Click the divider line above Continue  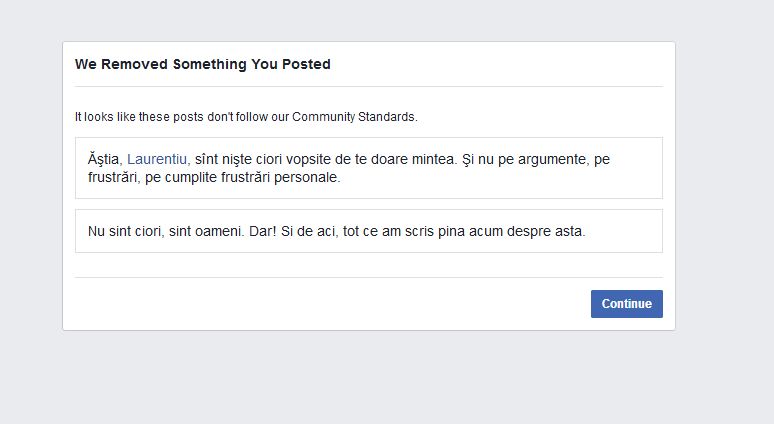tap(368, 277)
